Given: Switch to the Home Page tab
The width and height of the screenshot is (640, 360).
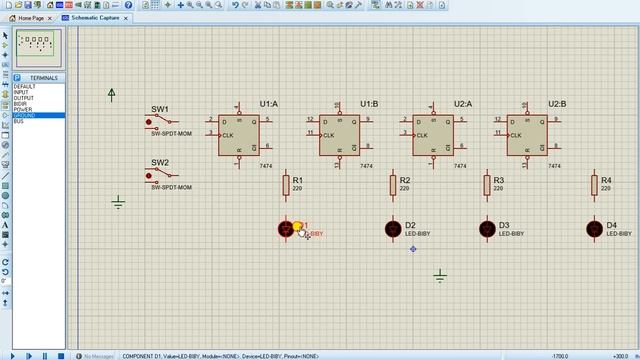Looking at the screenshot, I should [31, 18].
